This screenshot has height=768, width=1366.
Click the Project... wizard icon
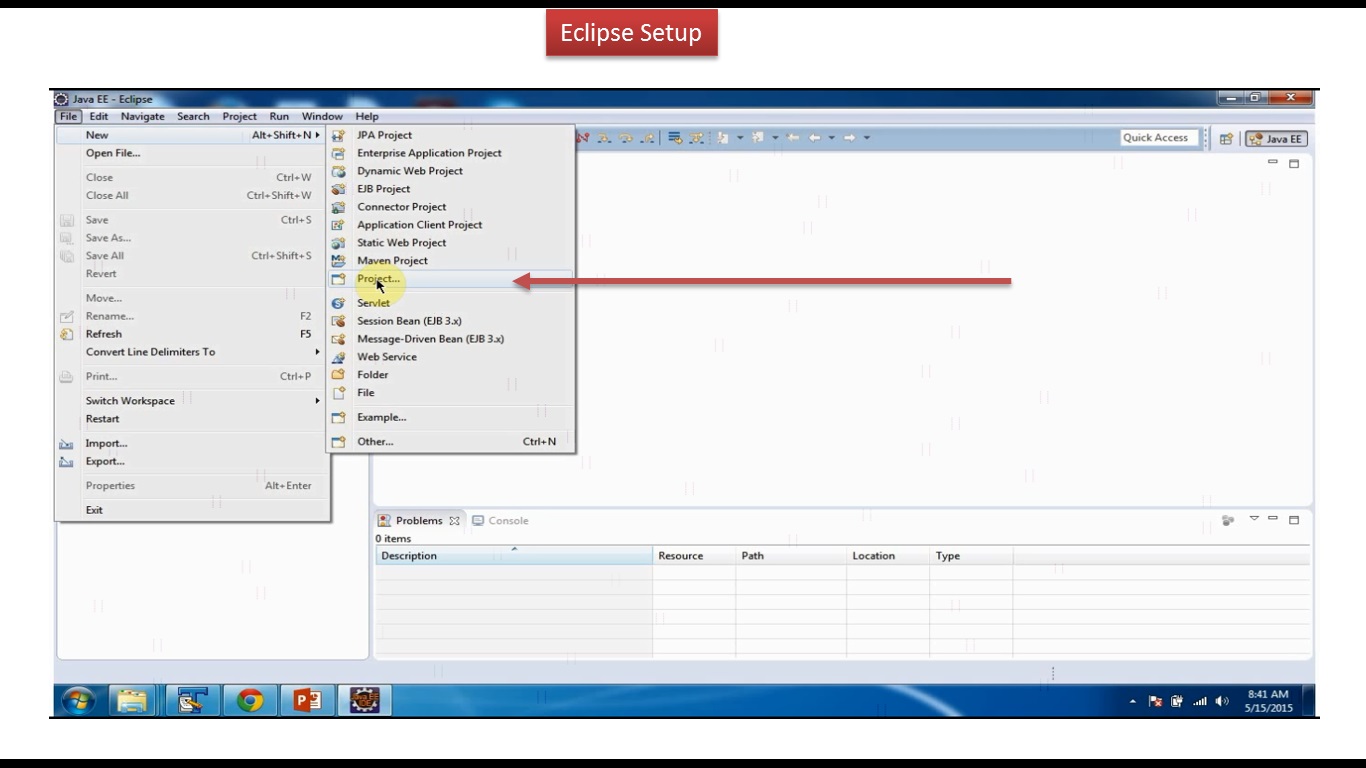tap(338, 279)
